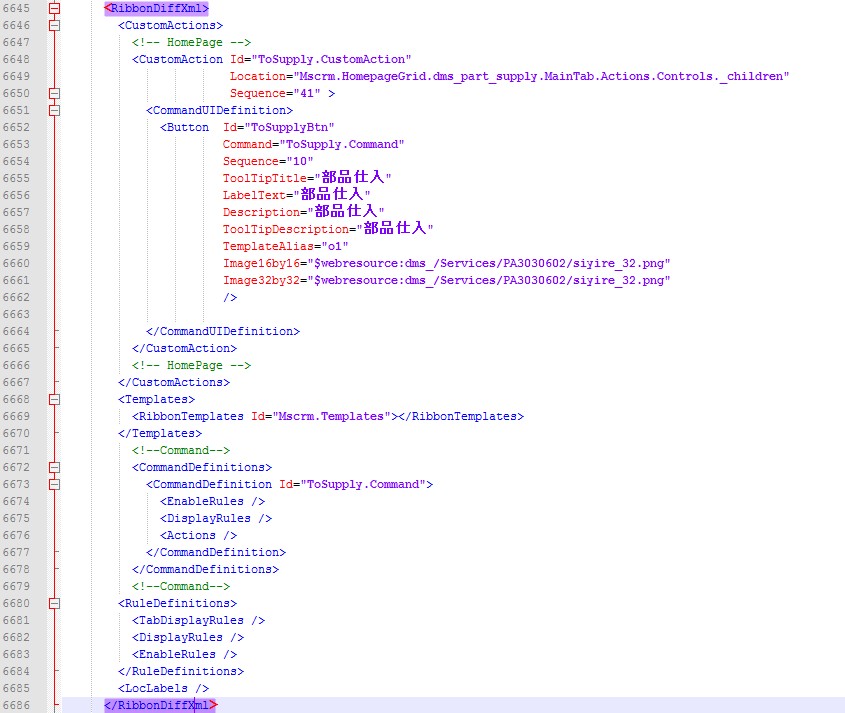
Task: Click the RibbonTemplates Id="Mscrm.Templates" line
Action: tap(328, 417)
